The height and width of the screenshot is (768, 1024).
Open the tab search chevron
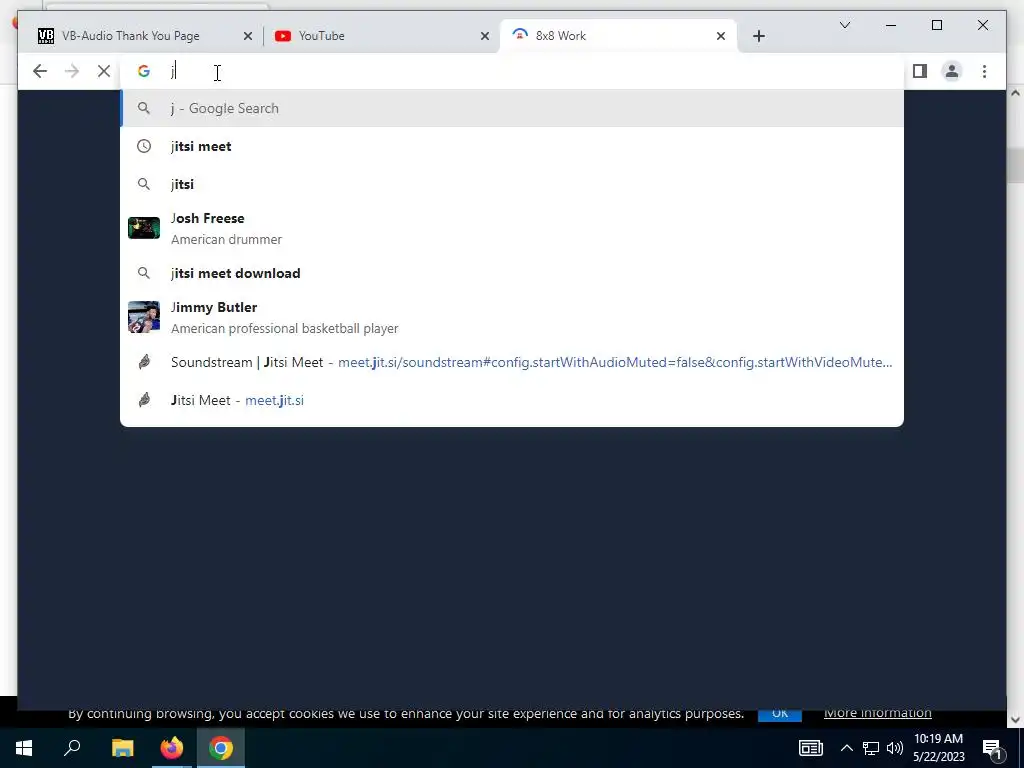click(844, 25)
